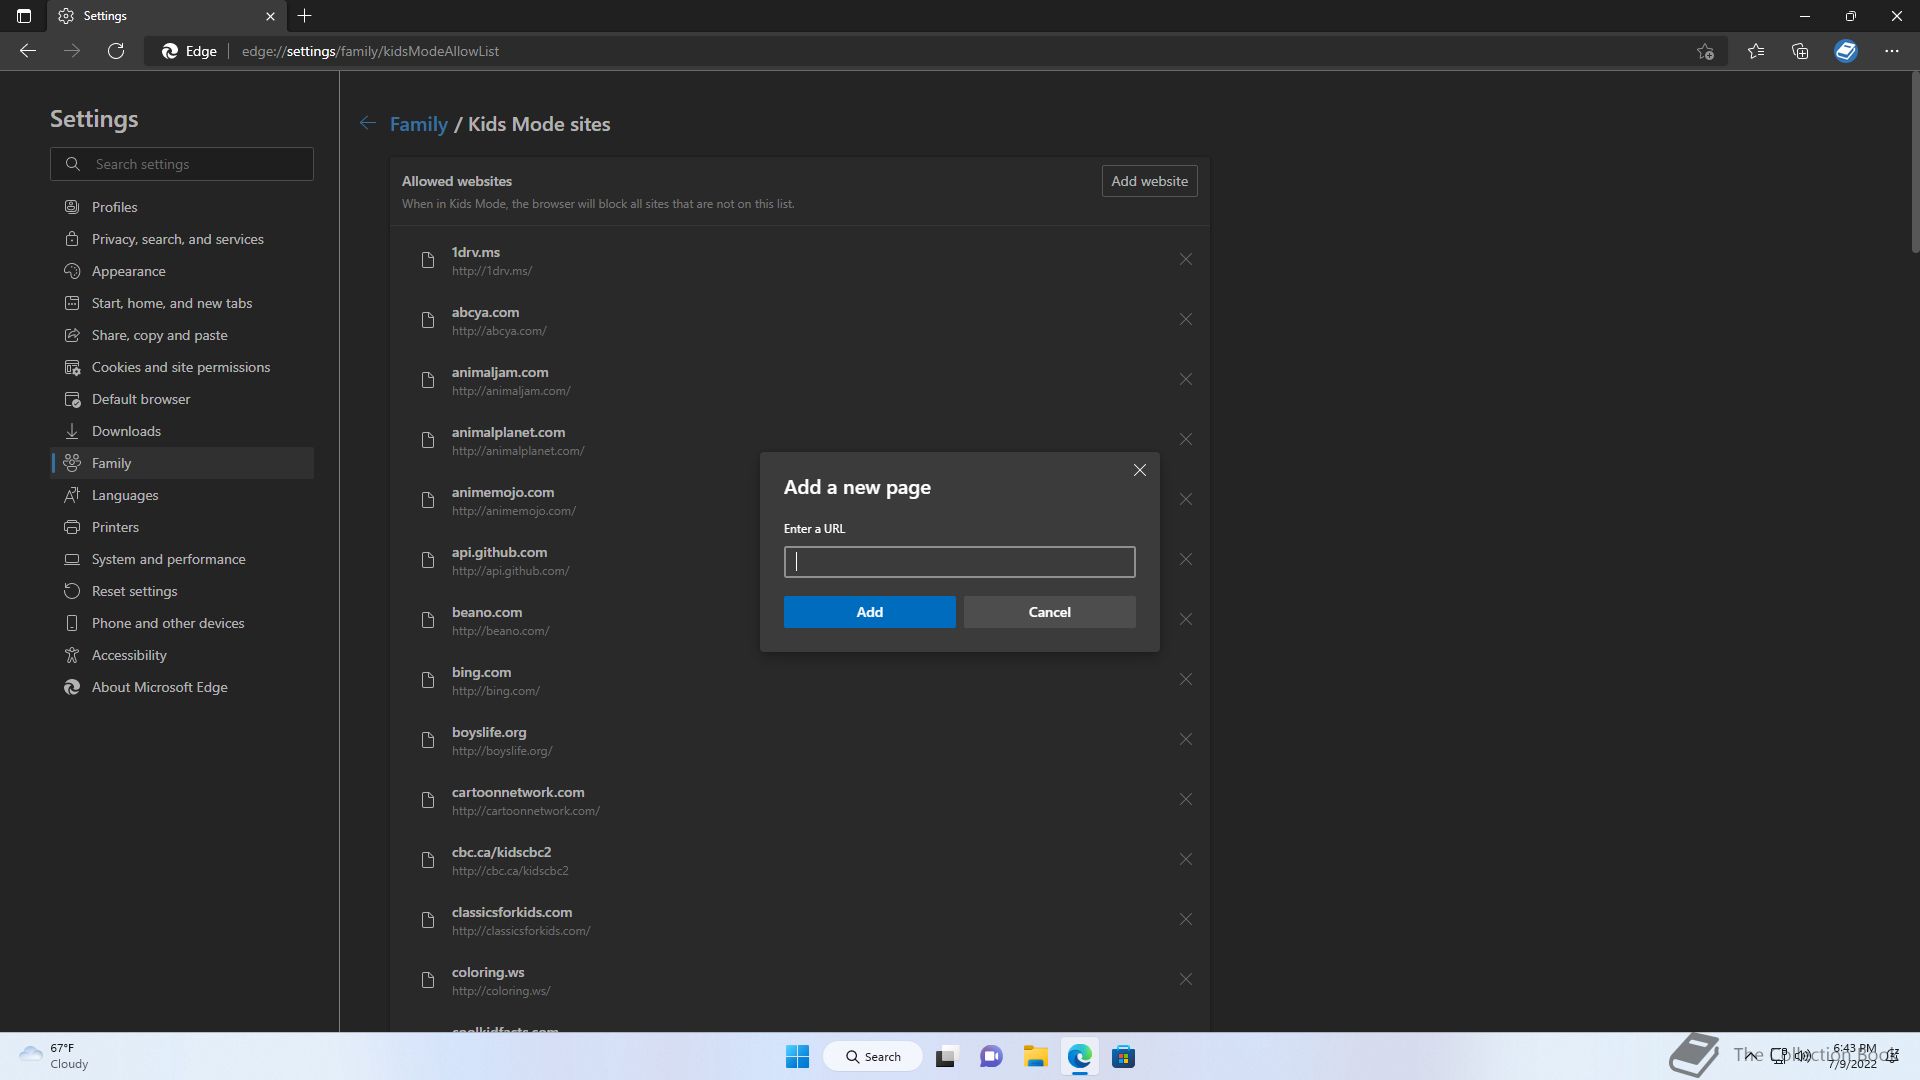Remove 1drv.ms from allowed websites
This screenshot has width=1920, height=1080.
1185,260
